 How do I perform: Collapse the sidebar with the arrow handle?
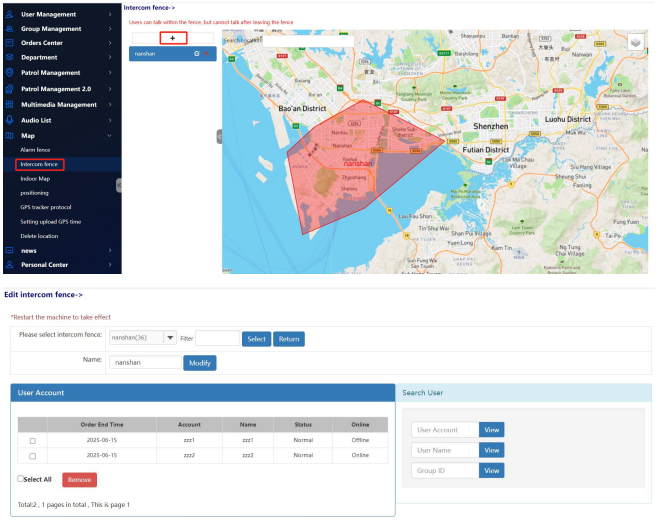pos(119,184)
